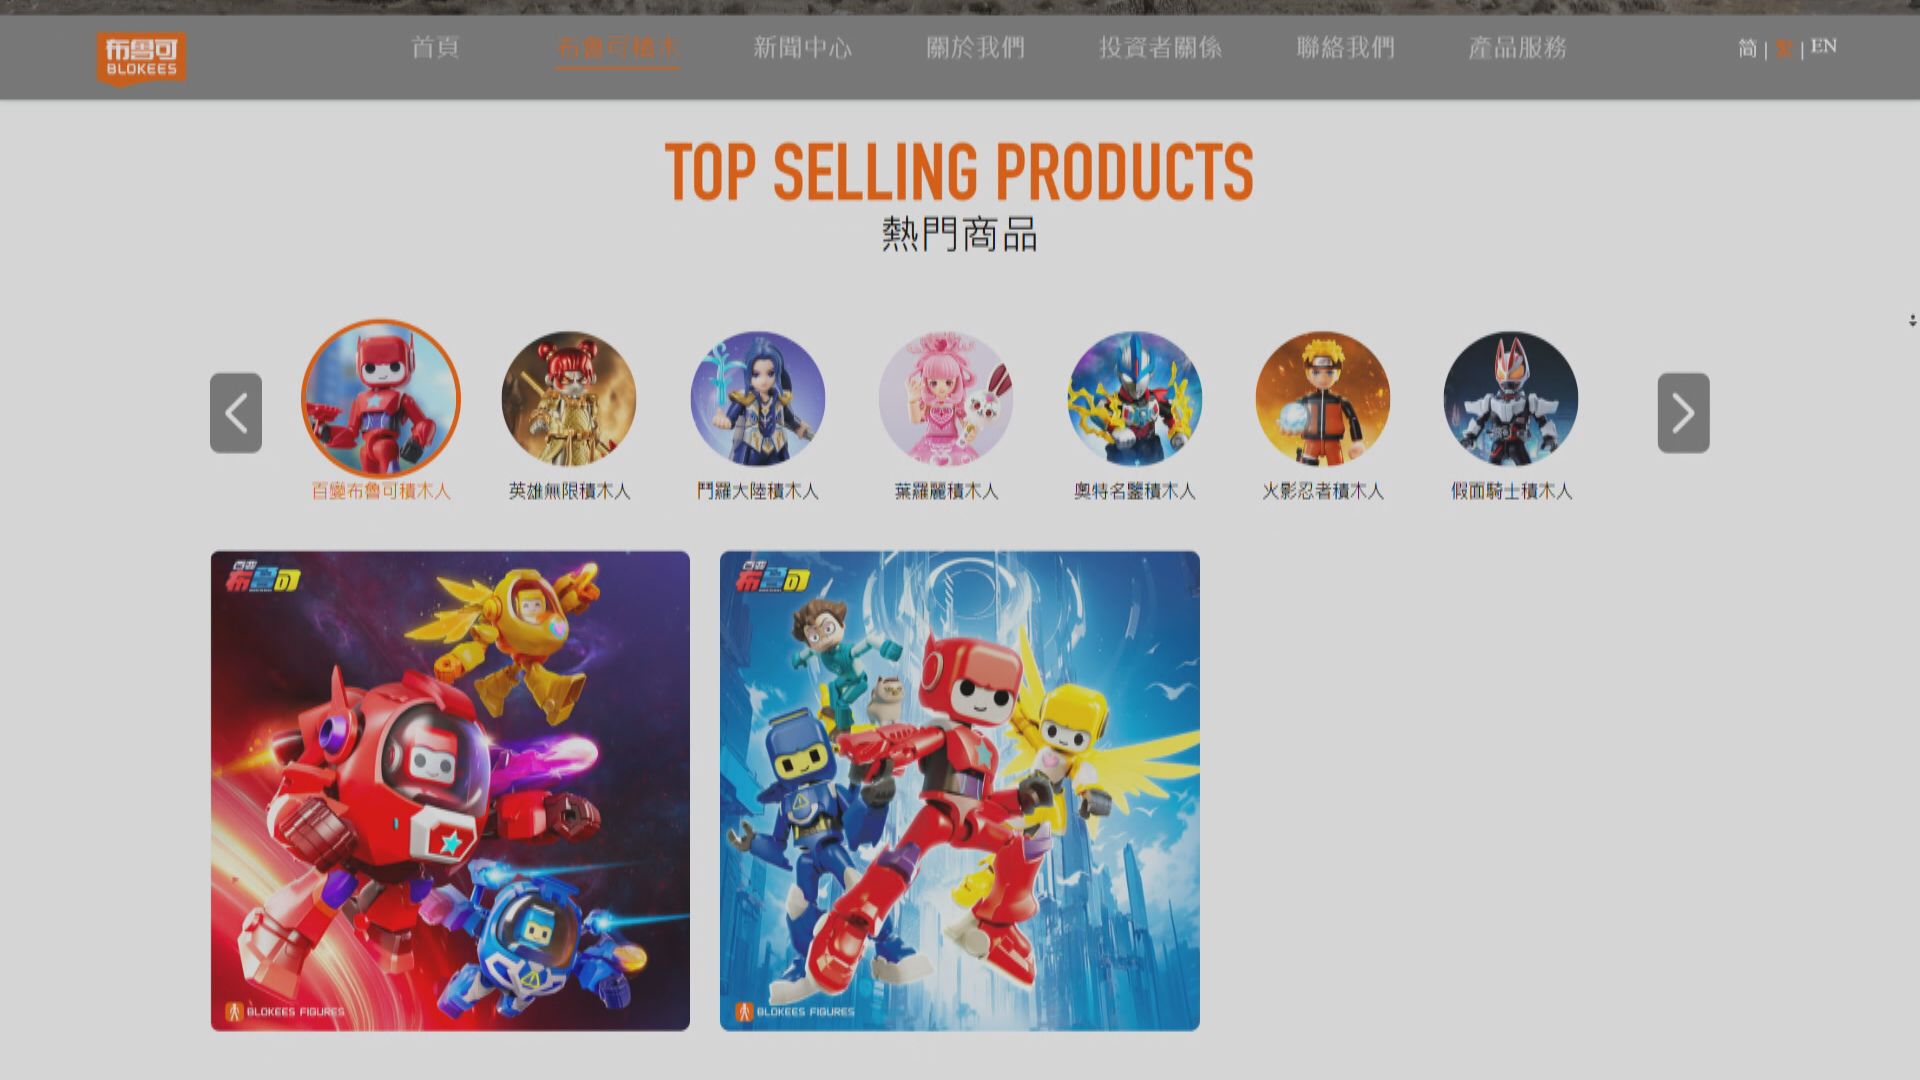This screenshot has width=1920, height=1080.
Task: Choose the 鬥羅大陸積木人 circular icon
Action: 758,399
